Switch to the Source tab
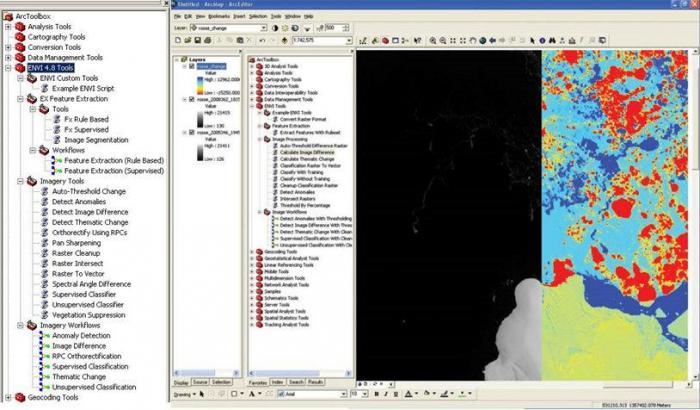Viewport: 700px width, 410px height. click(200, 381)
